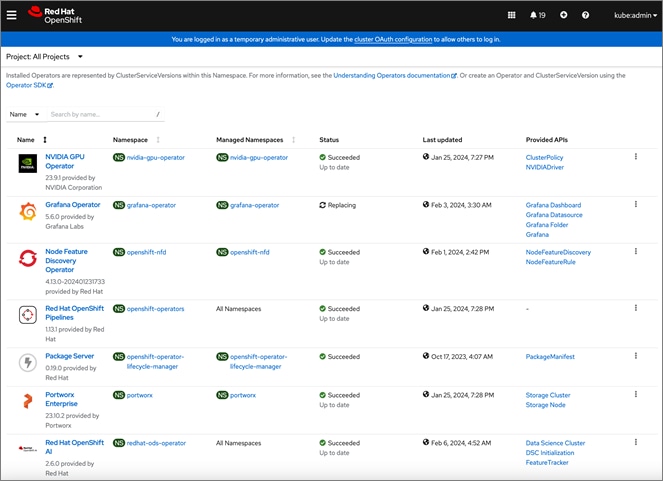Open redhat-ods-operator namespace link
This screenshot has height=481, width=663.
(x=156, y=443)
